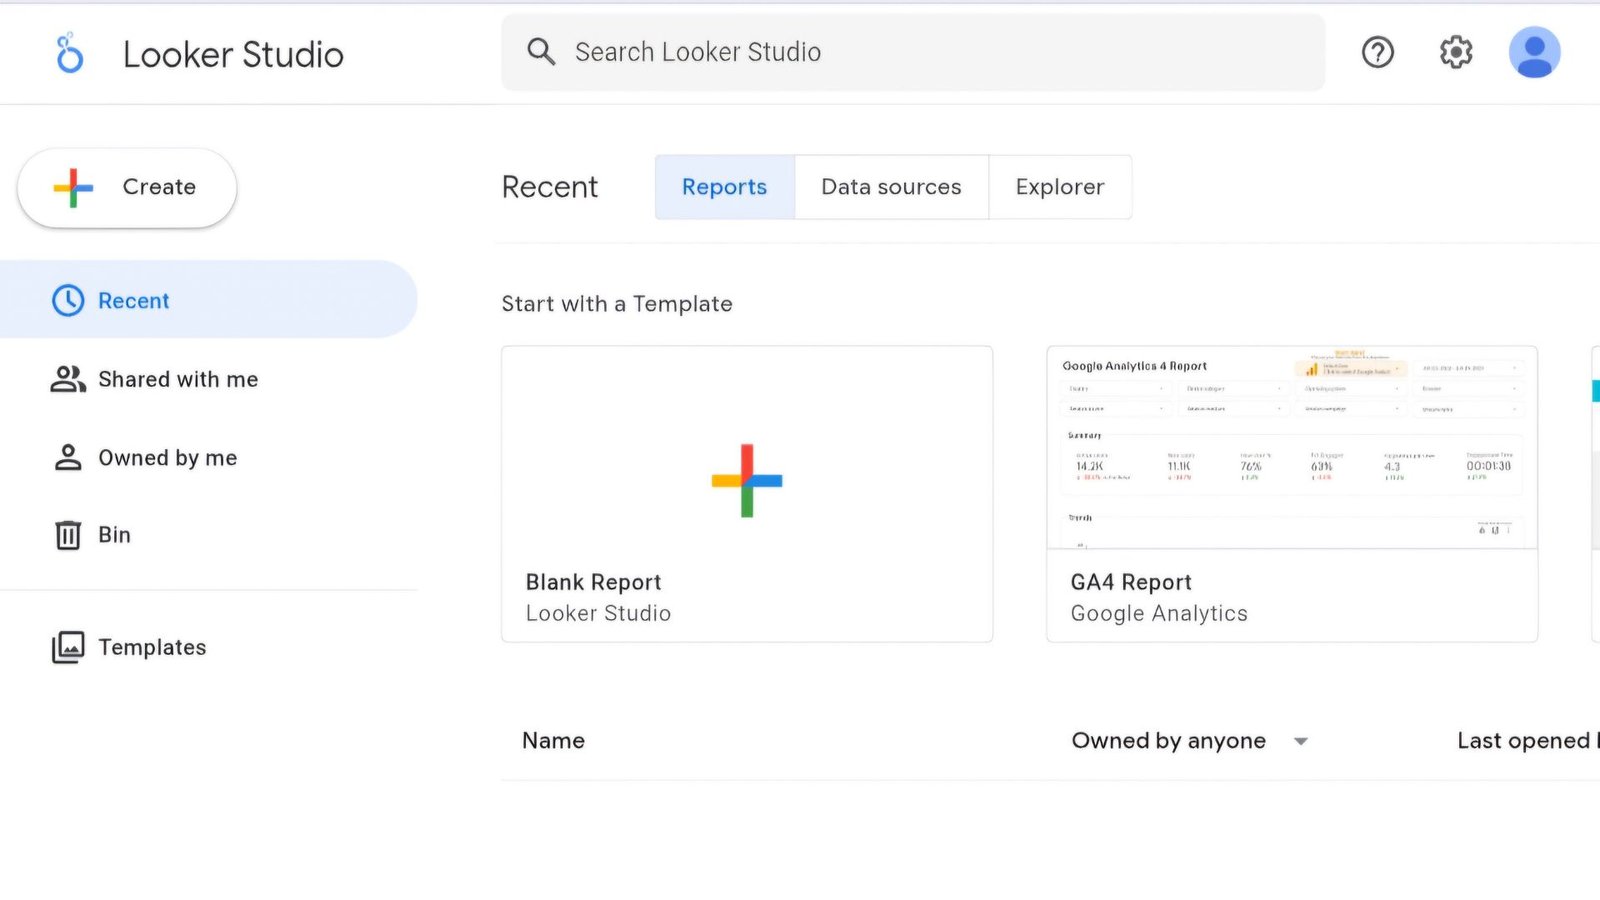This screenshot has height=900, width=1600.
Task: Switch to the Data sources tab
Action: (x=890, y=187)
